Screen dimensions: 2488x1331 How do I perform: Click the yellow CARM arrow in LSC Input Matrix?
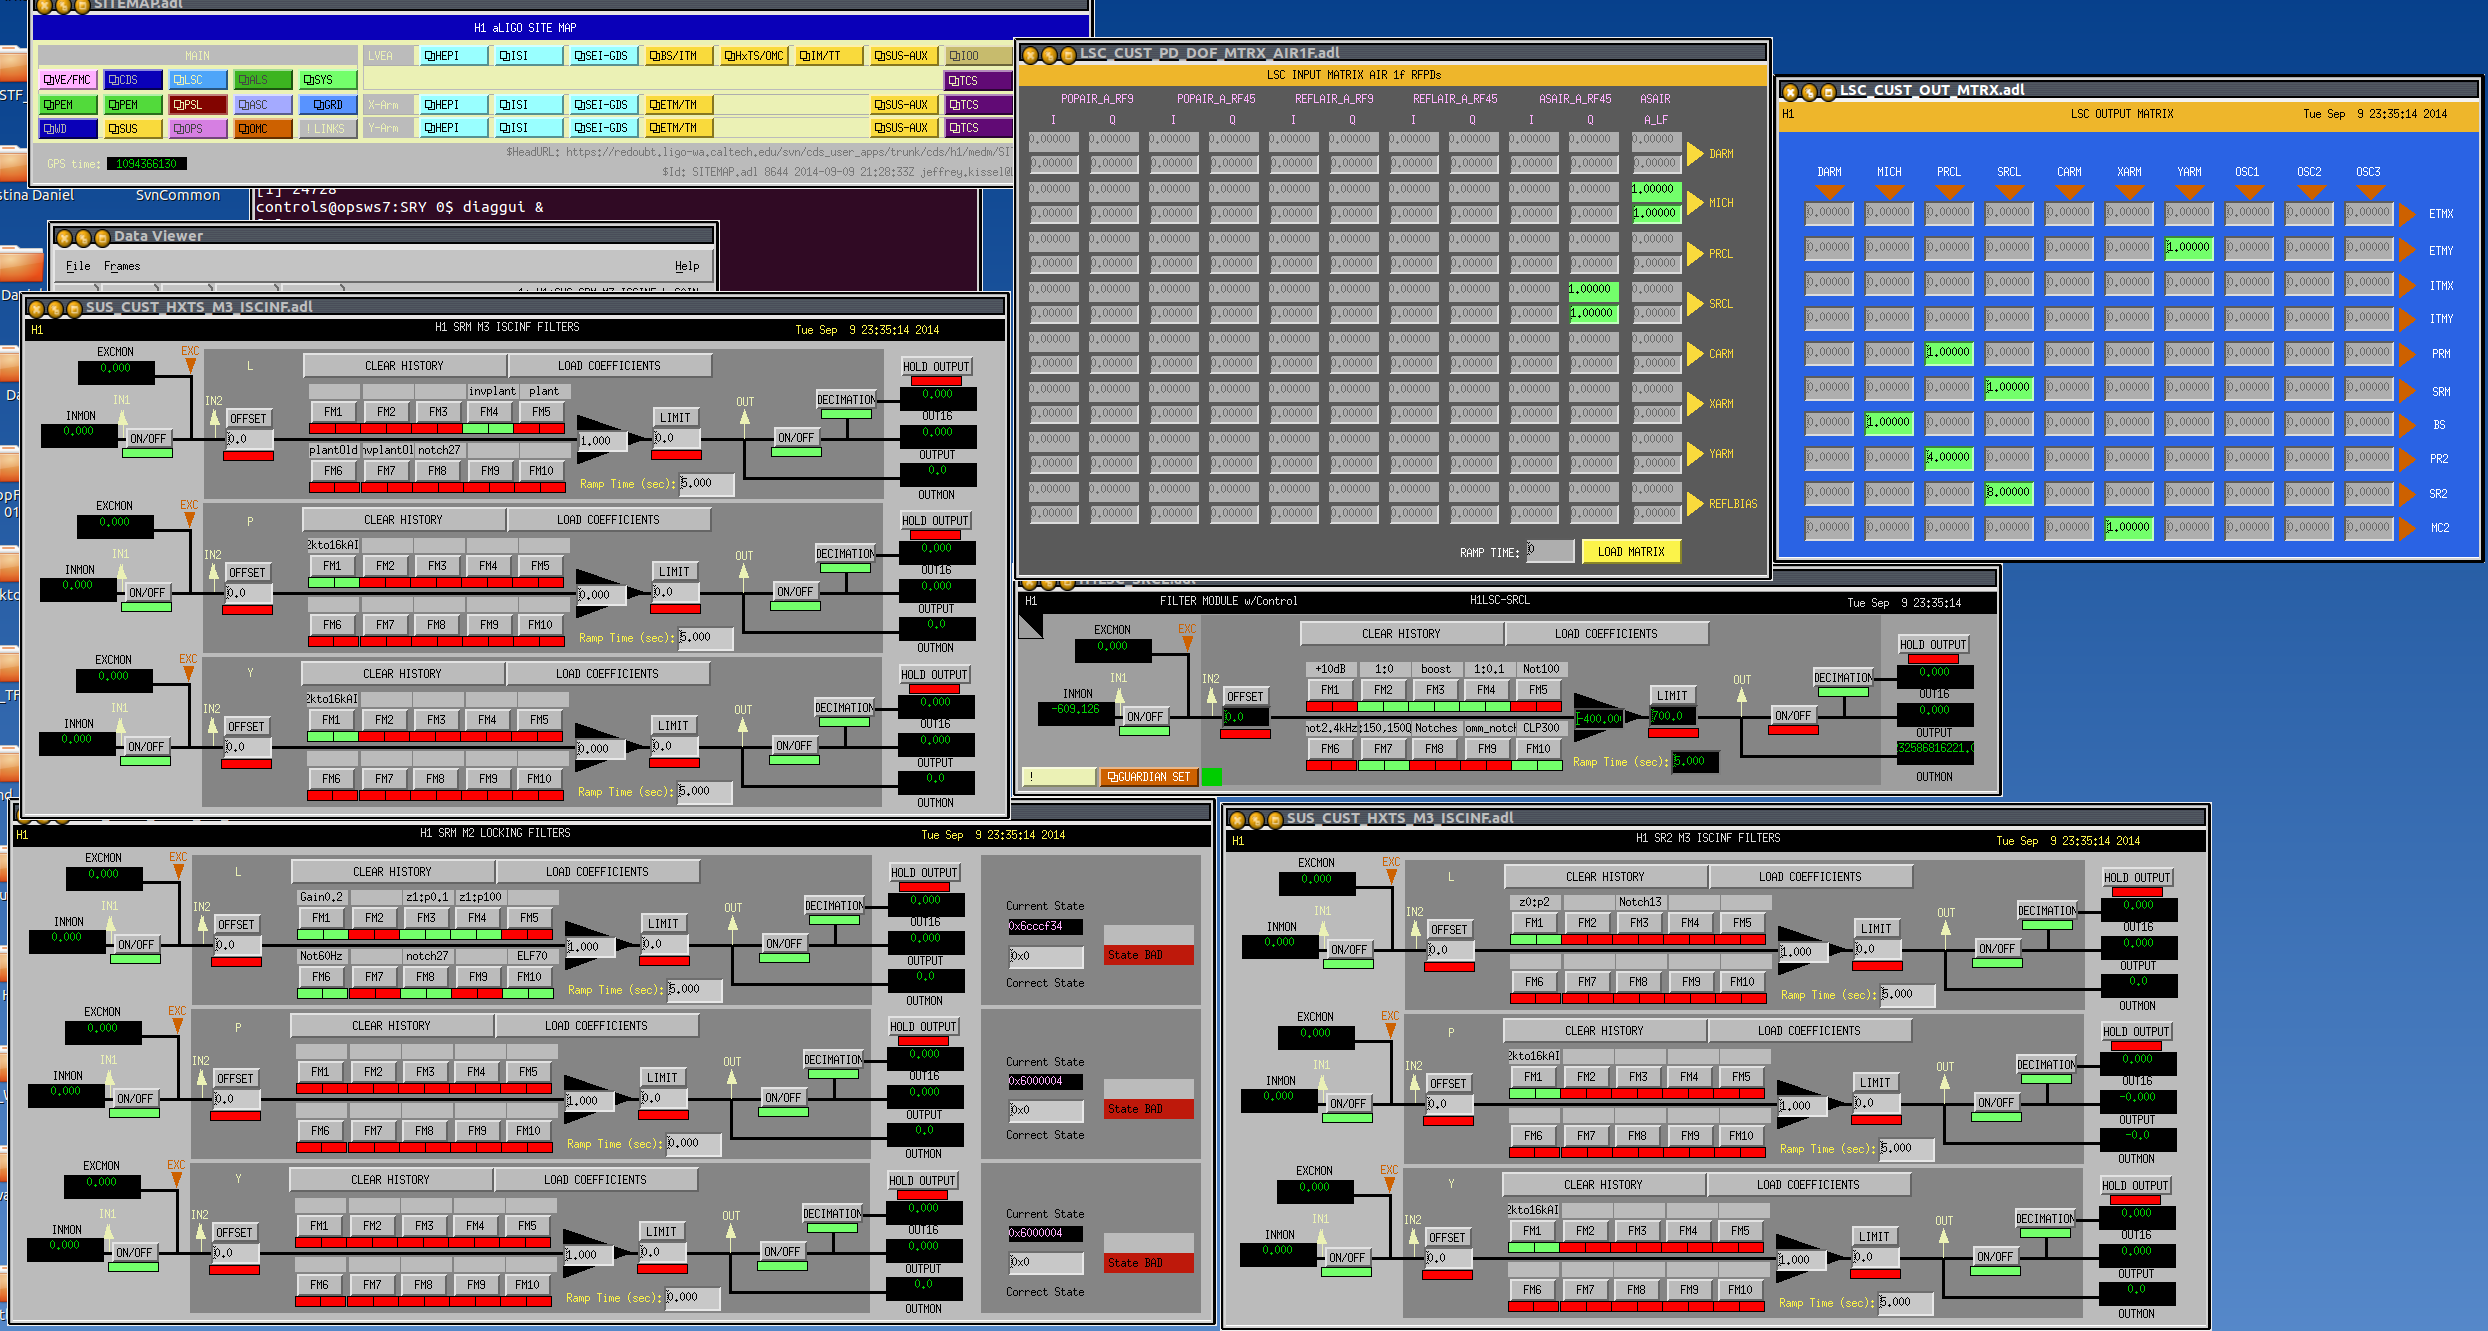(1695, 353)
